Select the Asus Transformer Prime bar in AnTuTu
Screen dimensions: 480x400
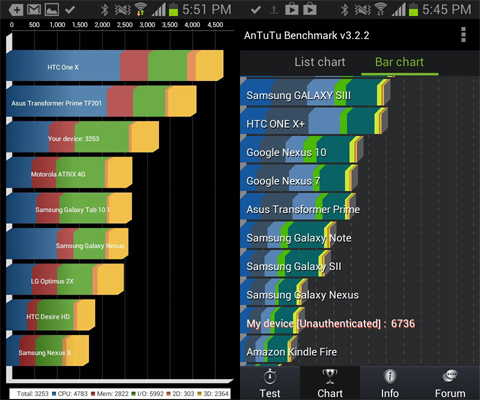(x=298, y=207)
